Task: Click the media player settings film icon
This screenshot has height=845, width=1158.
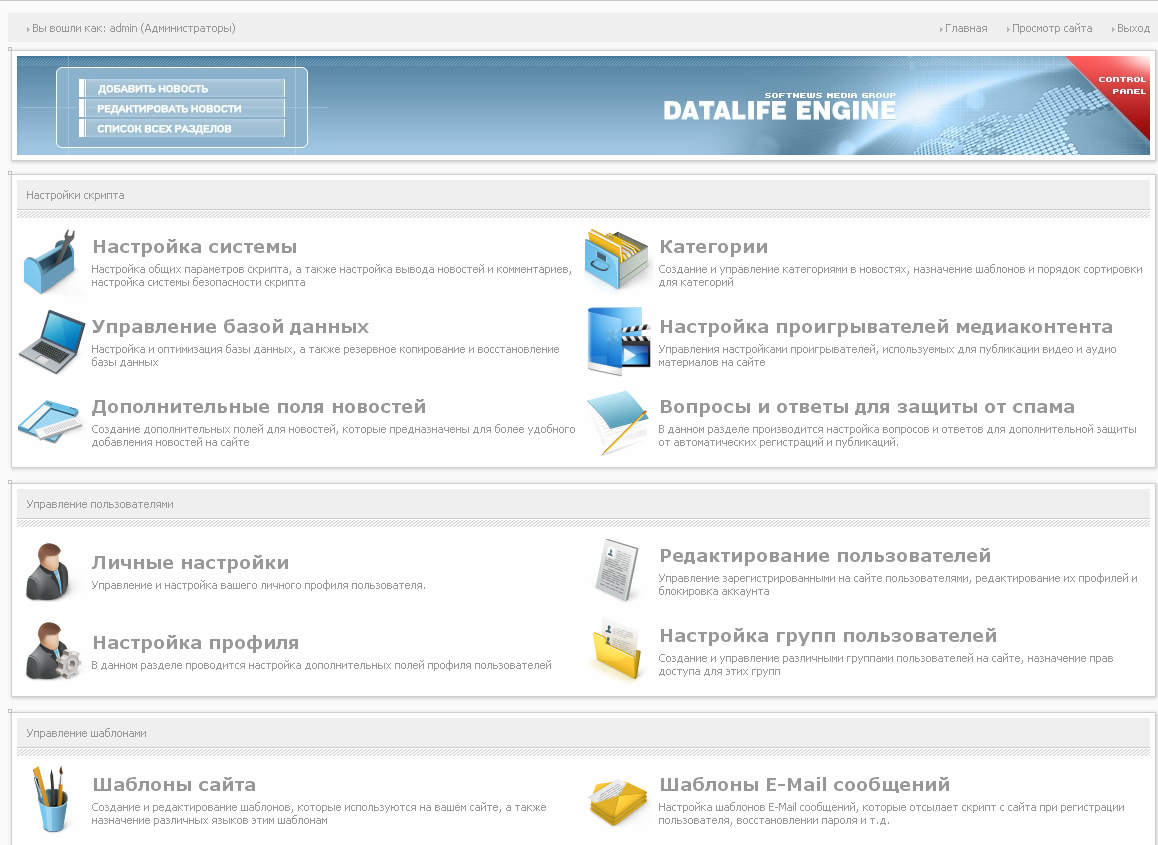Action: coord(618,341)
